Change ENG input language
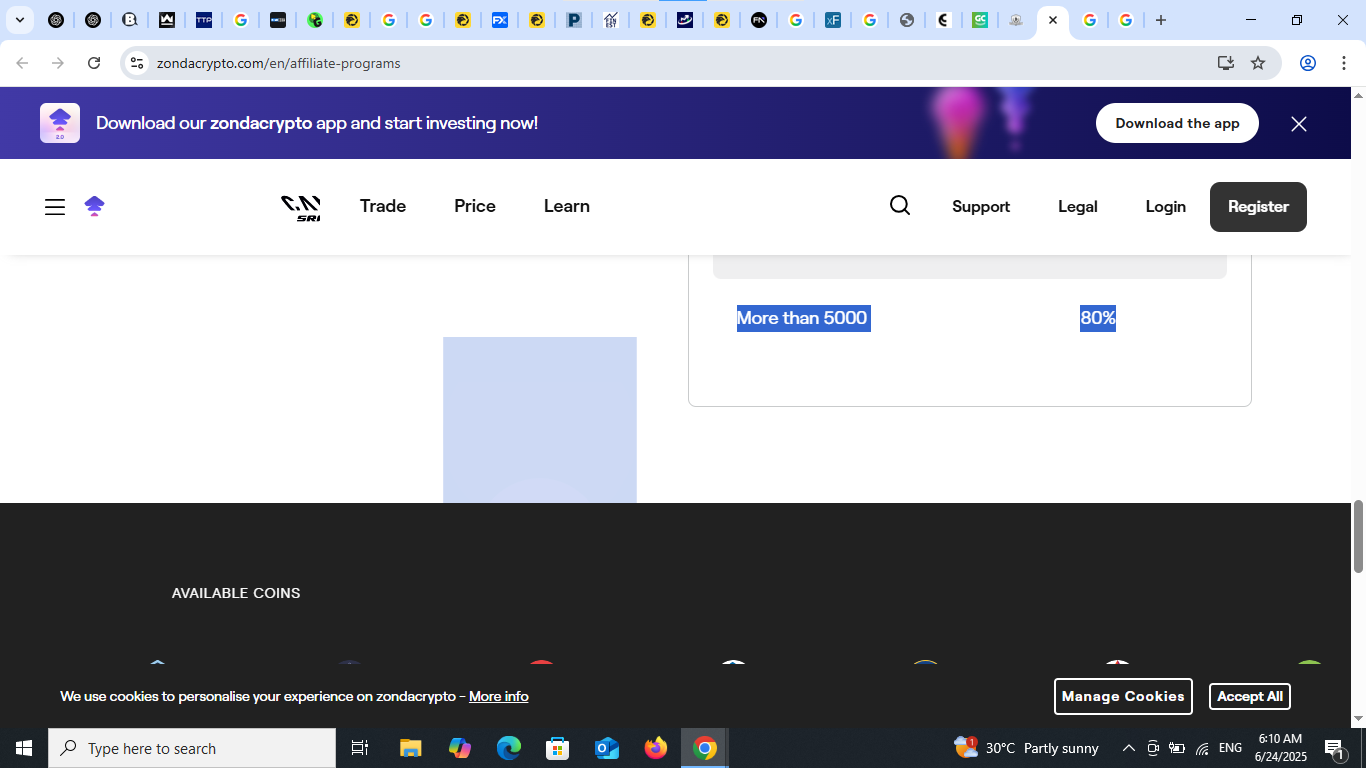The height and width of the screenshot is (768, 1366). coord(1231,748)
